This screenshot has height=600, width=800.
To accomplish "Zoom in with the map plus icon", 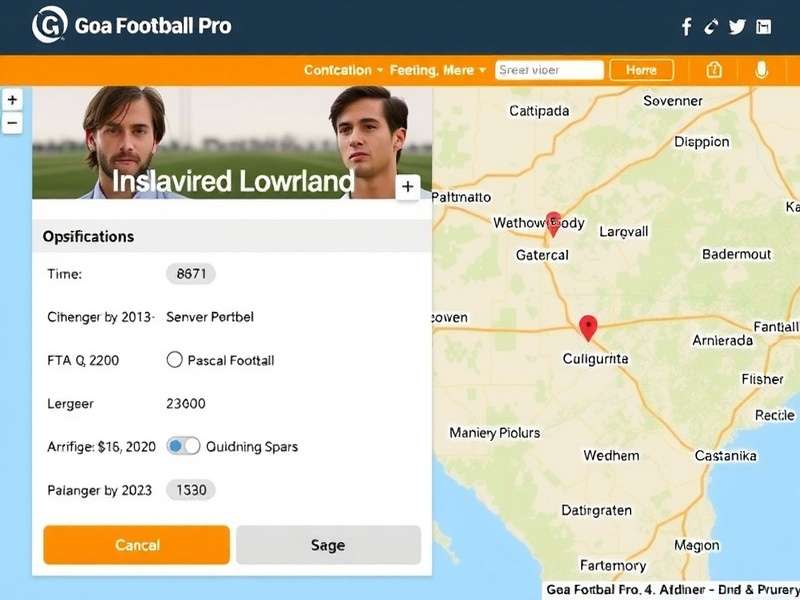I will [x=12, y=99].
